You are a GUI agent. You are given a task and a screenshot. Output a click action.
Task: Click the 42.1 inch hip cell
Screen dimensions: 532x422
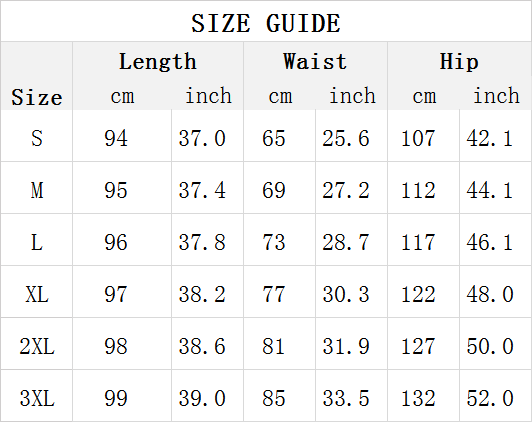tap(490, 138)
